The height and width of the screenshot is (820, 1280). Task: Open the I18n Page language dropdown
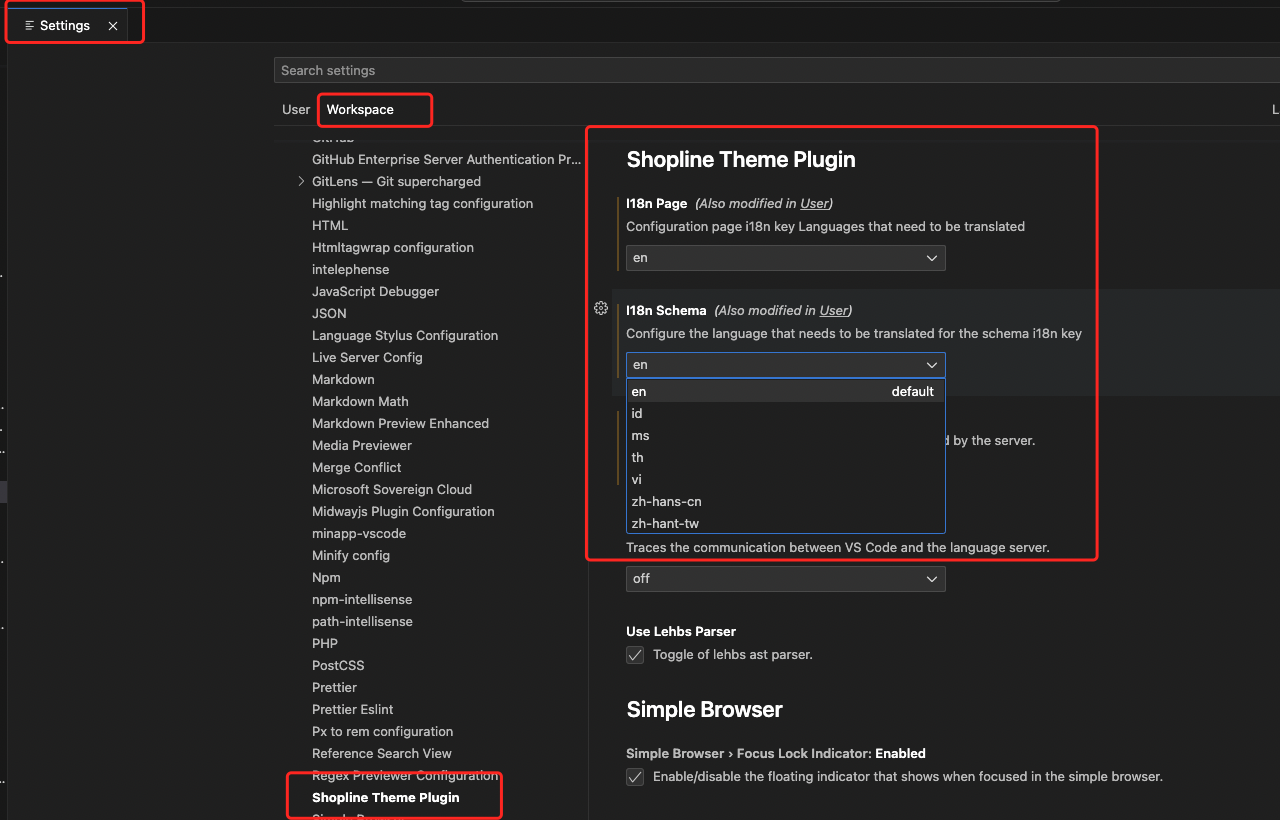pos(786,258)
